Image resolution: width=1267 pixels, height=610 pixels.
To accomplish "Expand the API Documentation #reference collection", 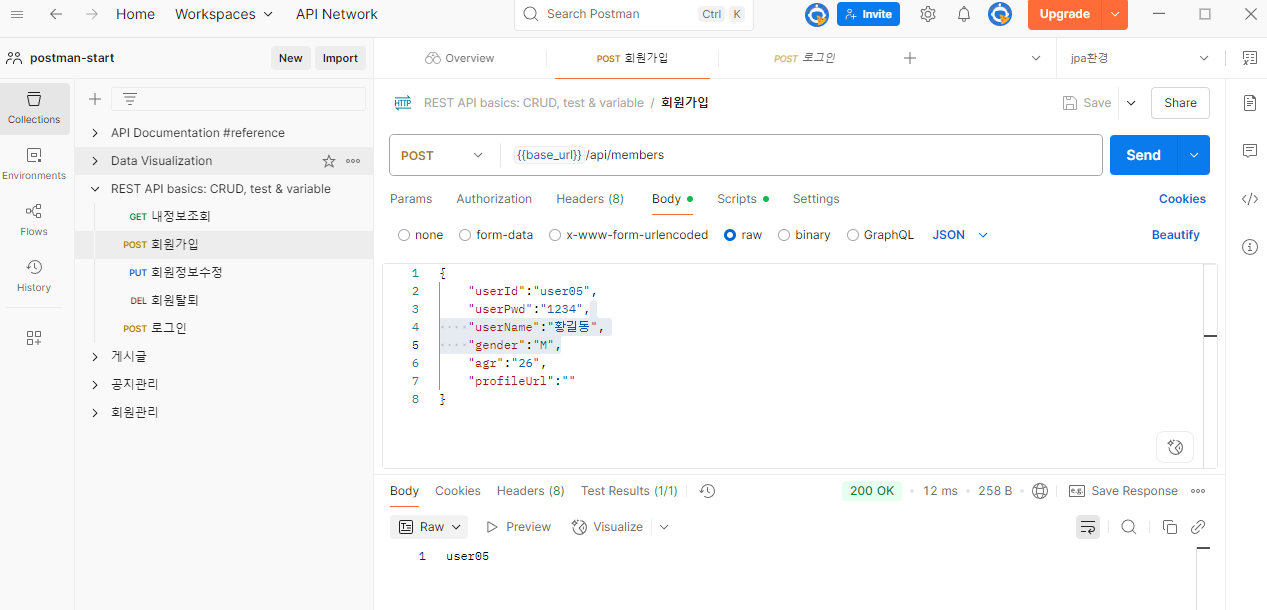I will (x=95, y=133).
